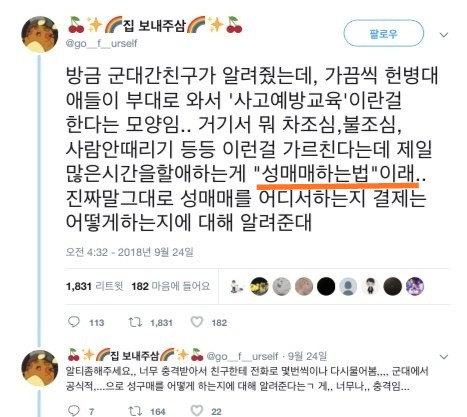467x417 pixels.
Task: Reply to main tweet via comment icon
Action: [x=74, y=322]
